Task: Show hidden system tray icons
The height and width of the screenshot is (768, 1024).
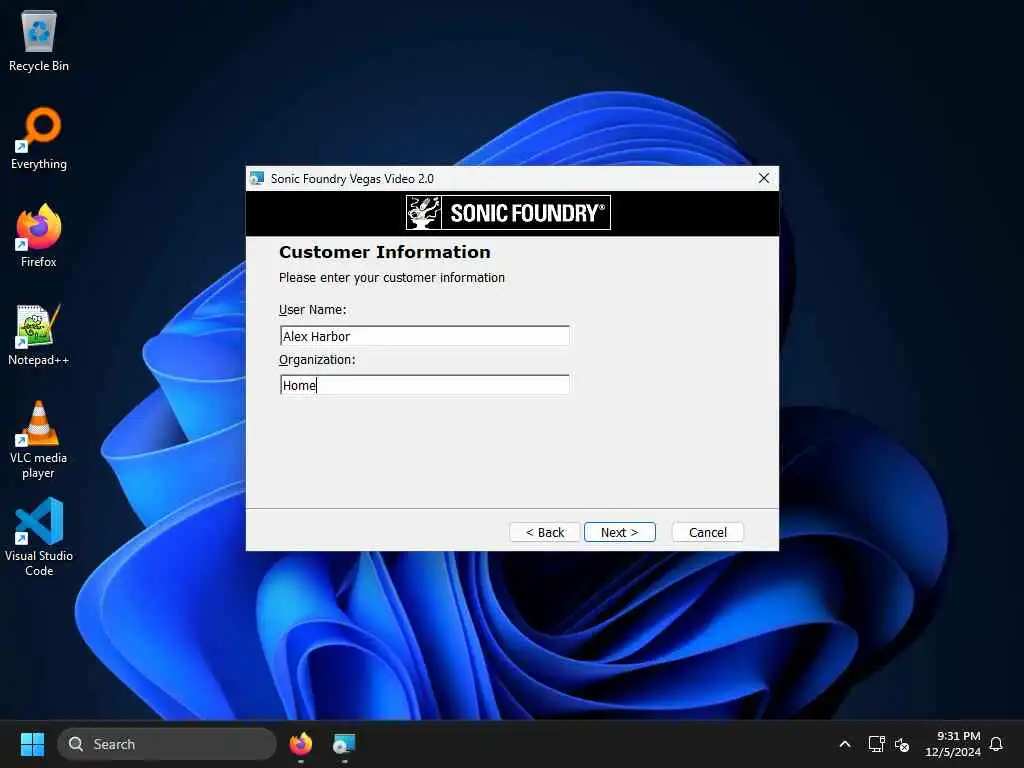Action: tap(844, 744)
